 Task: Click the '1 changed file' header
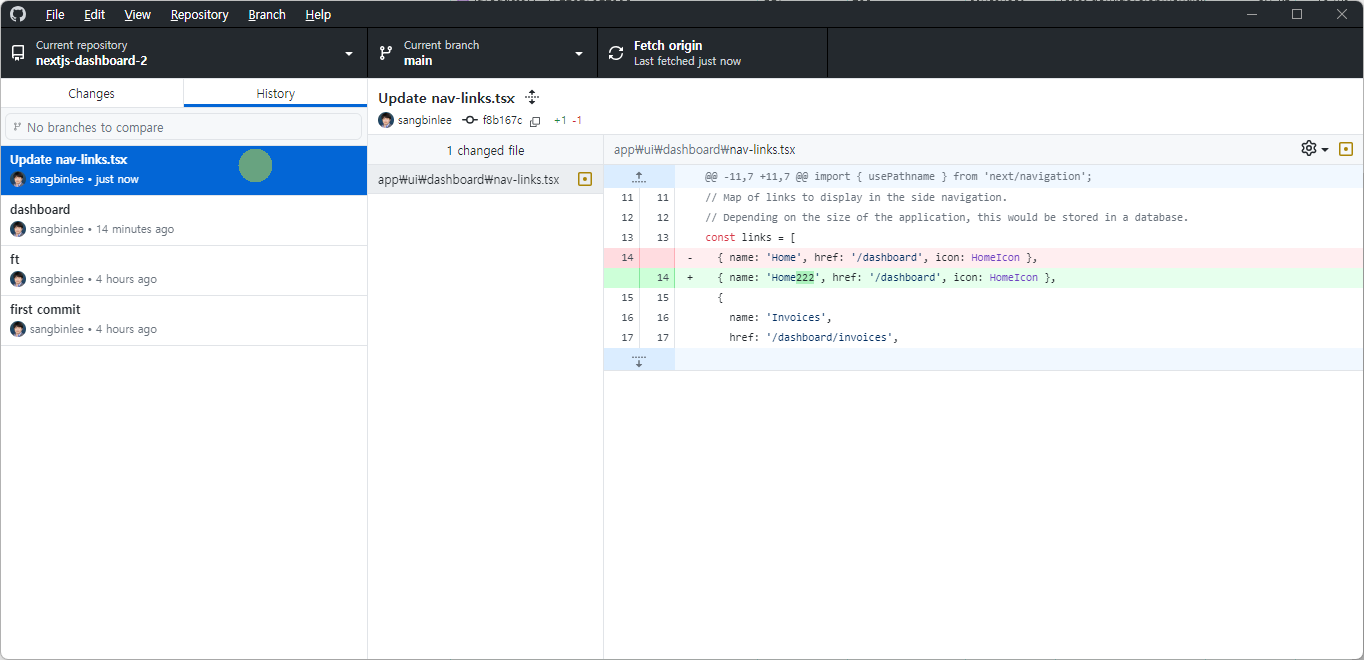click(485, 150)
